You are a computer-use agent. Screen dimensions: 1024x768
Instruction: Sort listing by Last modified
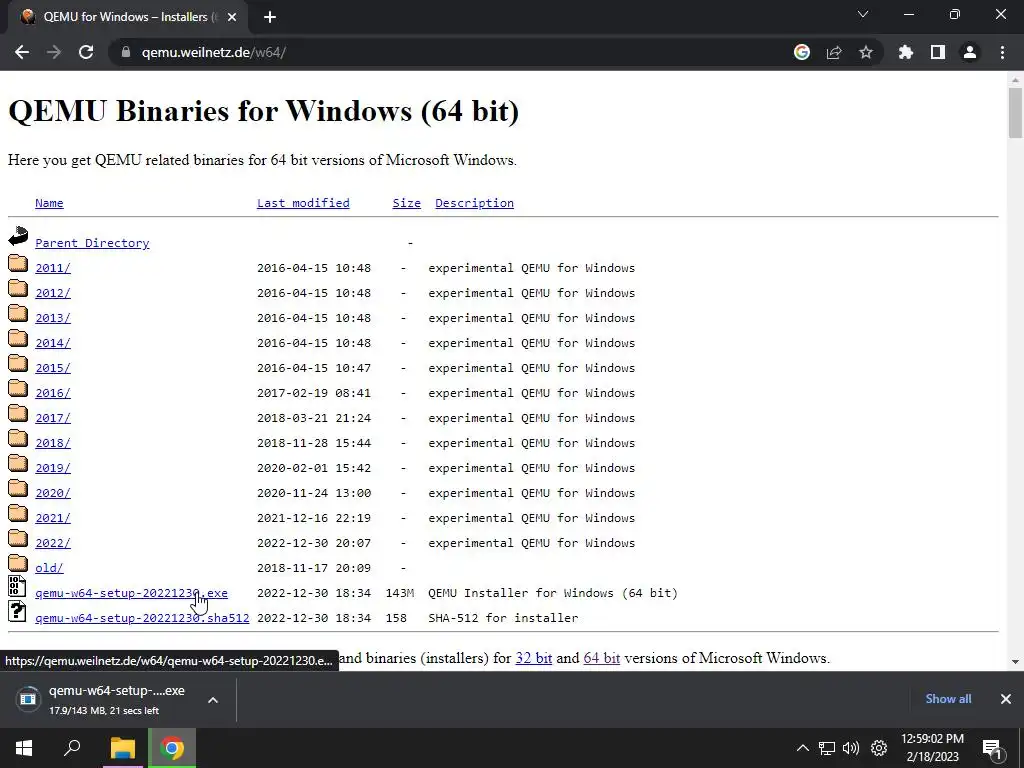coord(303,203)
